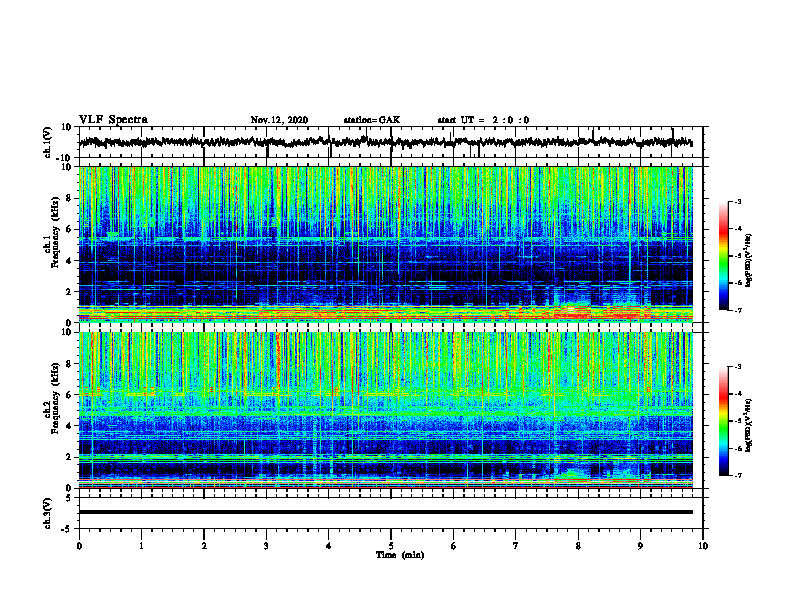The width and height of the screenshot is (792, 612).
Task: Click the "-7" label on the ch.1 colorbar
Action: pos(738,310)
